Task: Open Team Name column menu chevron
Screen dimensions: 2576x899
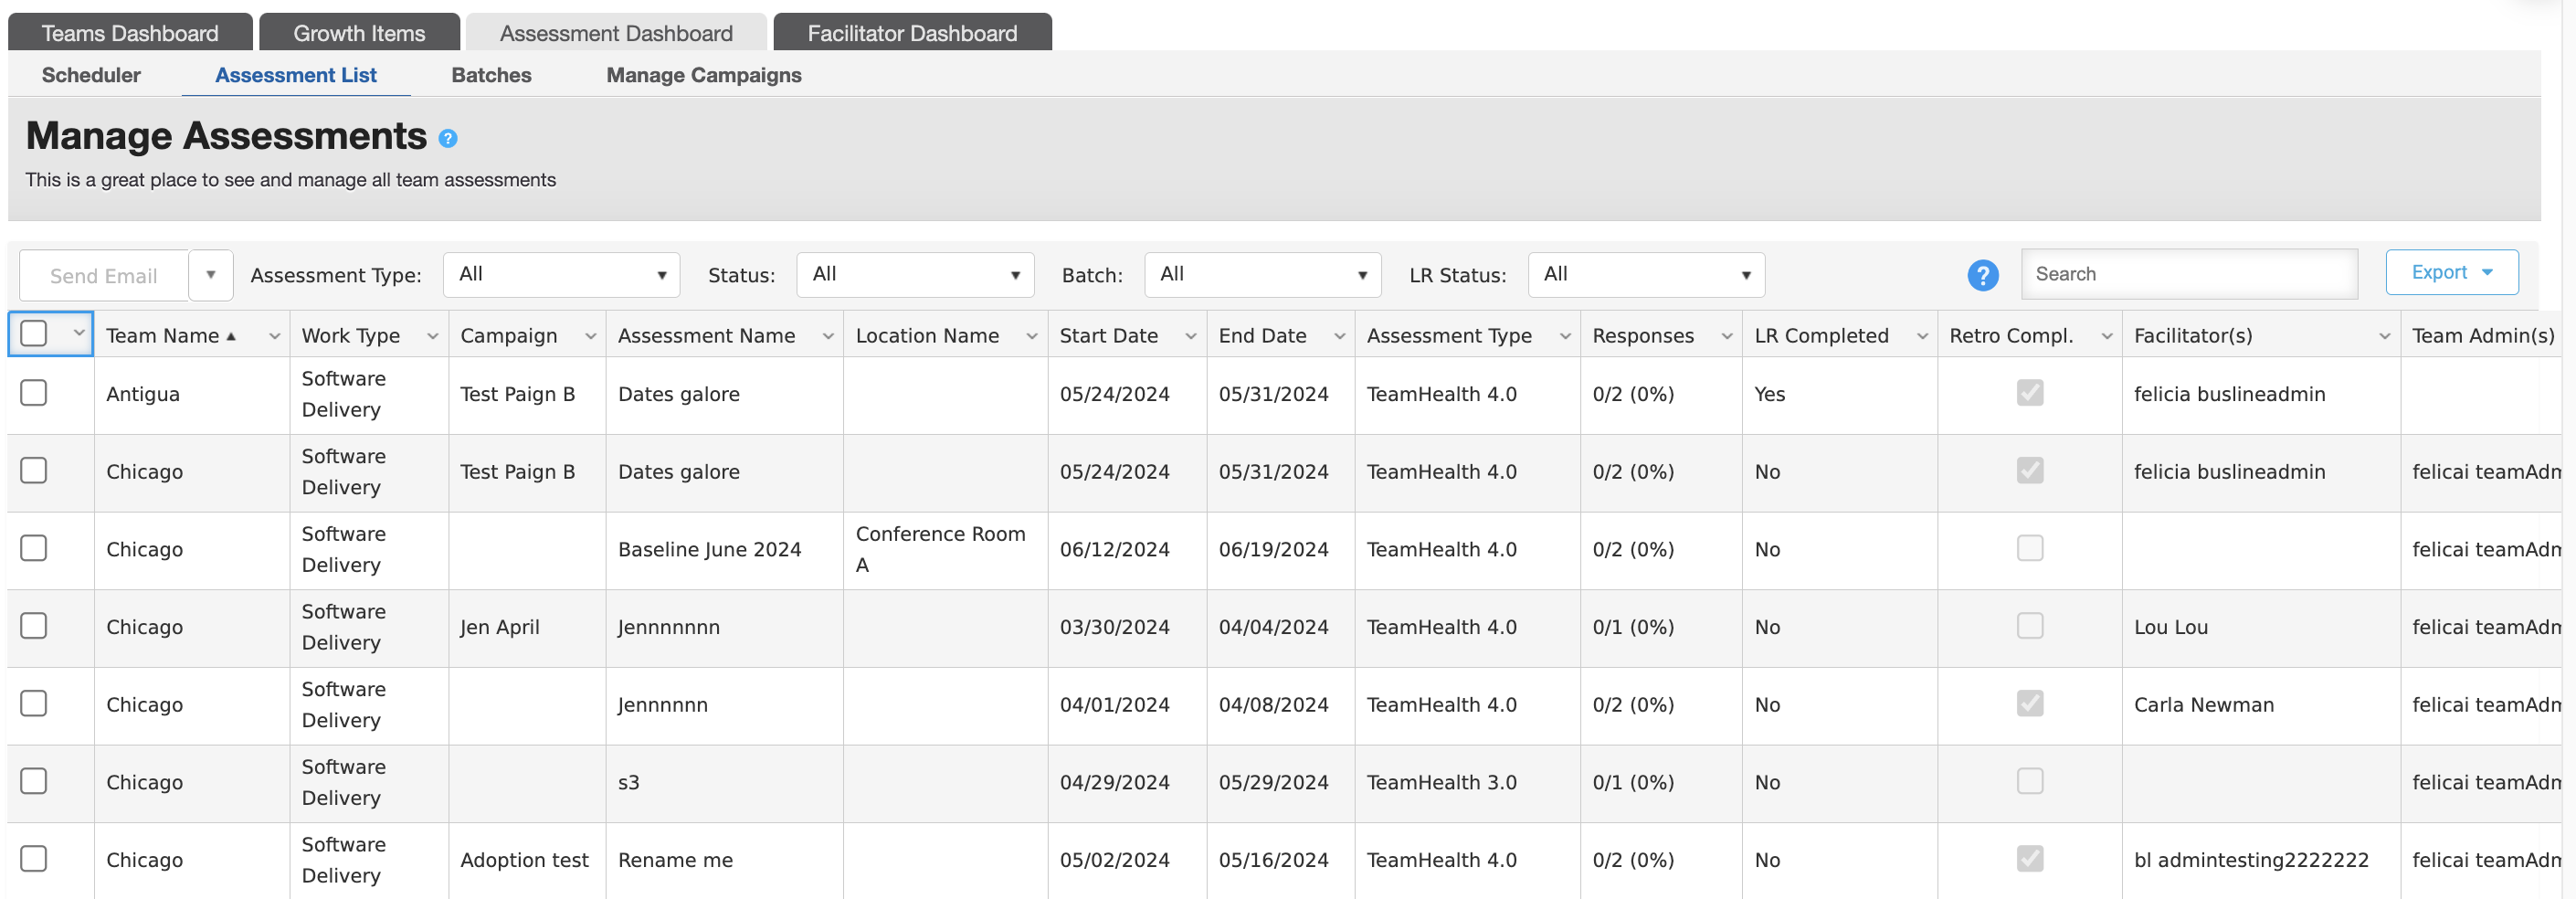Action: click(274, 337)
